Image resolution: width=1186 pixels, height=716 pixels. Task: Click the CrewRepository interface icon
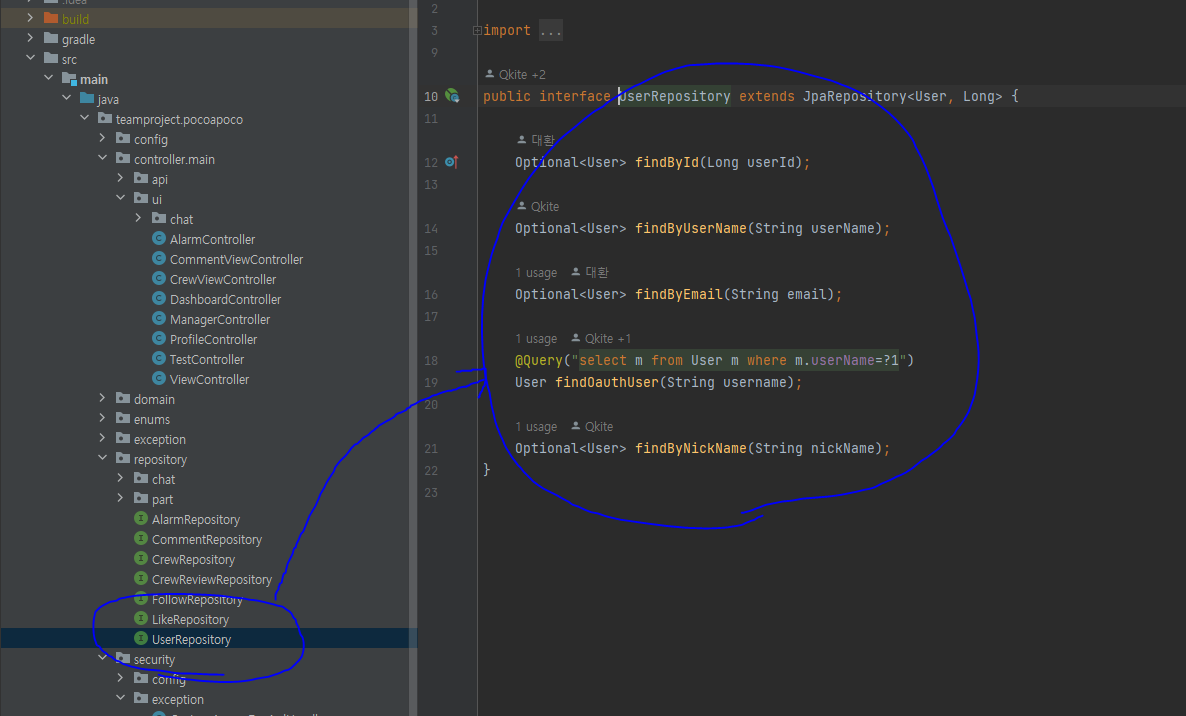coord(141,559)
